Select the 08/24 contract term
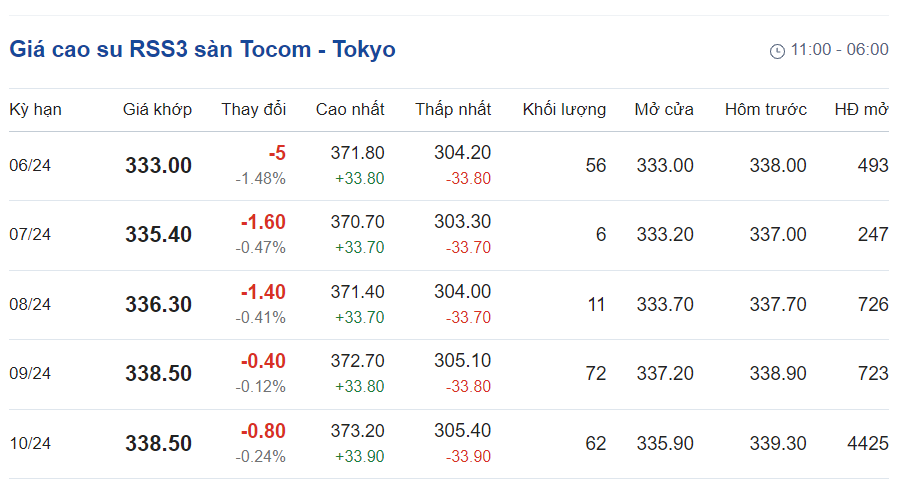904x490 pixels. [30, 305]
